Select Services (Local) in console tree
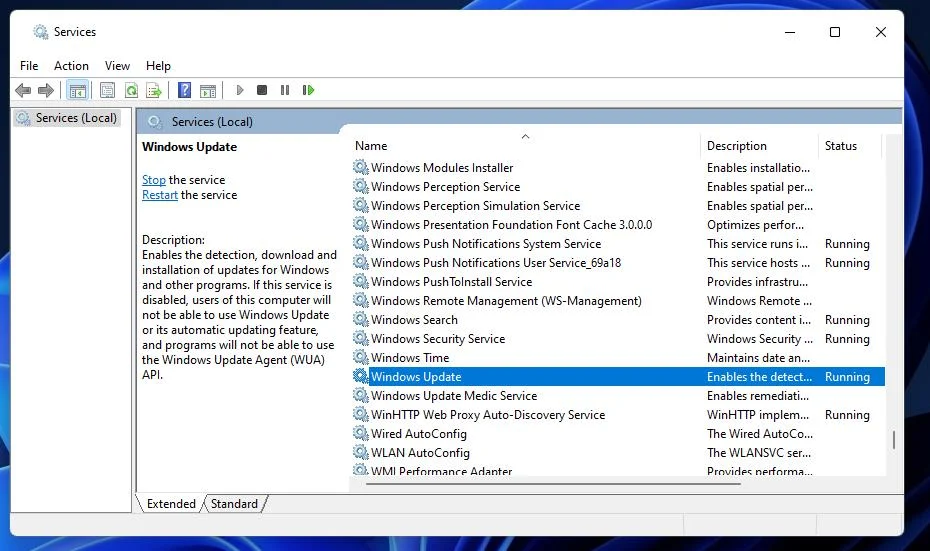This screenshot has width=930, height=551. (x=76, y=118)
